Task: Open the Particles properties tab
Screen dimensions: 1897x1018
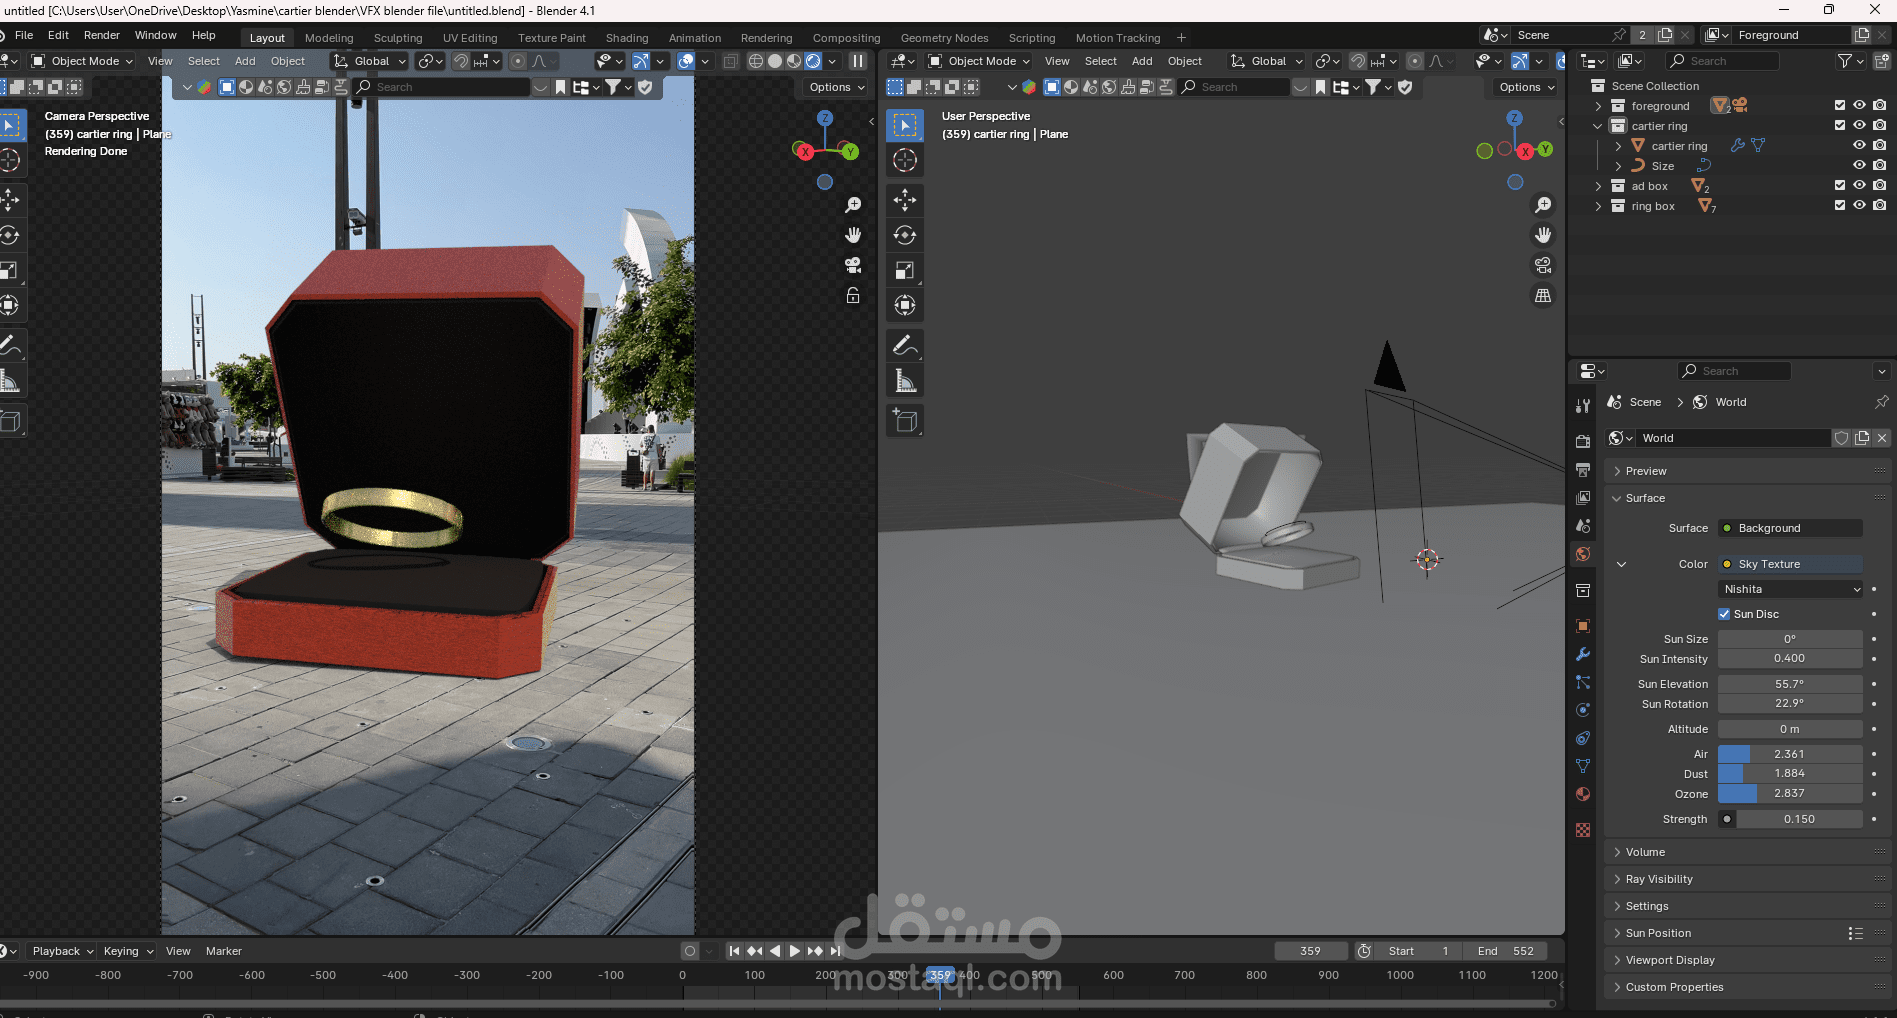Action: [x=1583, y=682]
